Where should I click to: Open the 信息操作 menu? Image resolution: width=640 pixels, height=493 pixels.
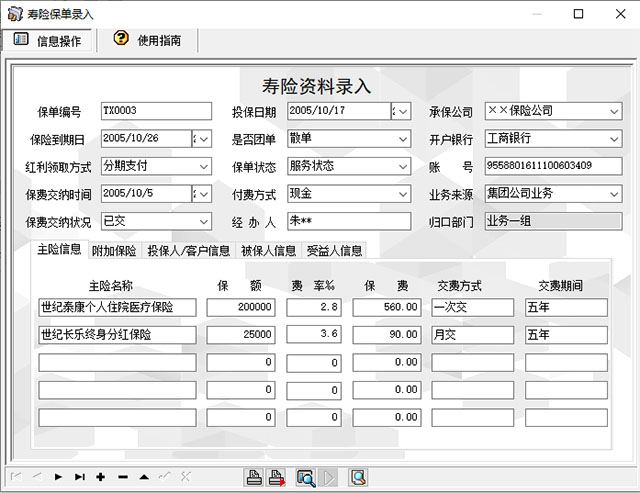point(48,40)
